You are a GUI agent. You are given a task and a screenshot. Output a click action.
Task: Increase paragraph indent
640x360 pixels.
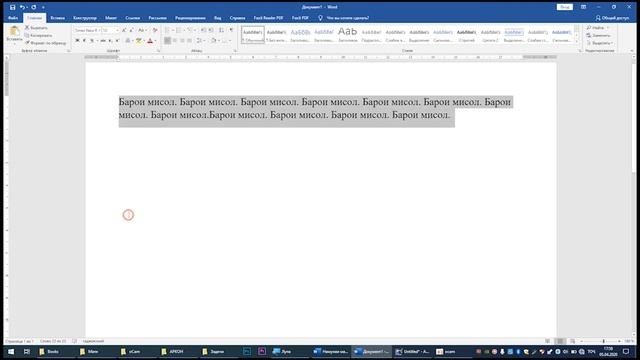point(211,30)
